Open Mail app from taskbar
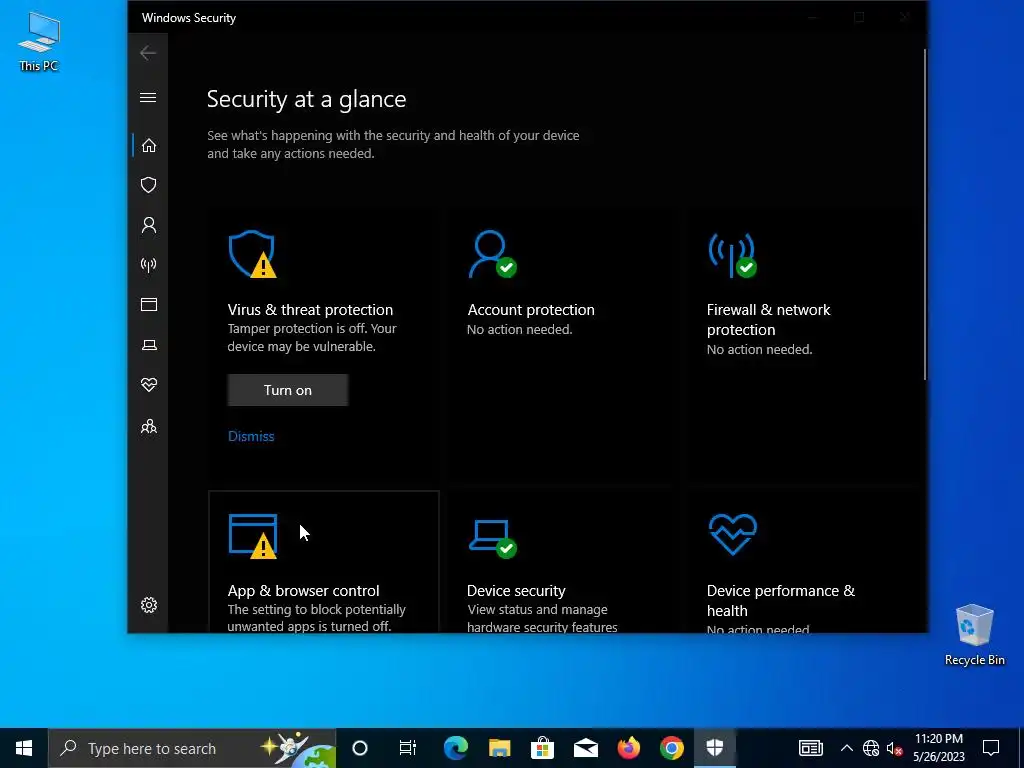The width and height of the screenshot is (1024, 768). pos(586,748)
